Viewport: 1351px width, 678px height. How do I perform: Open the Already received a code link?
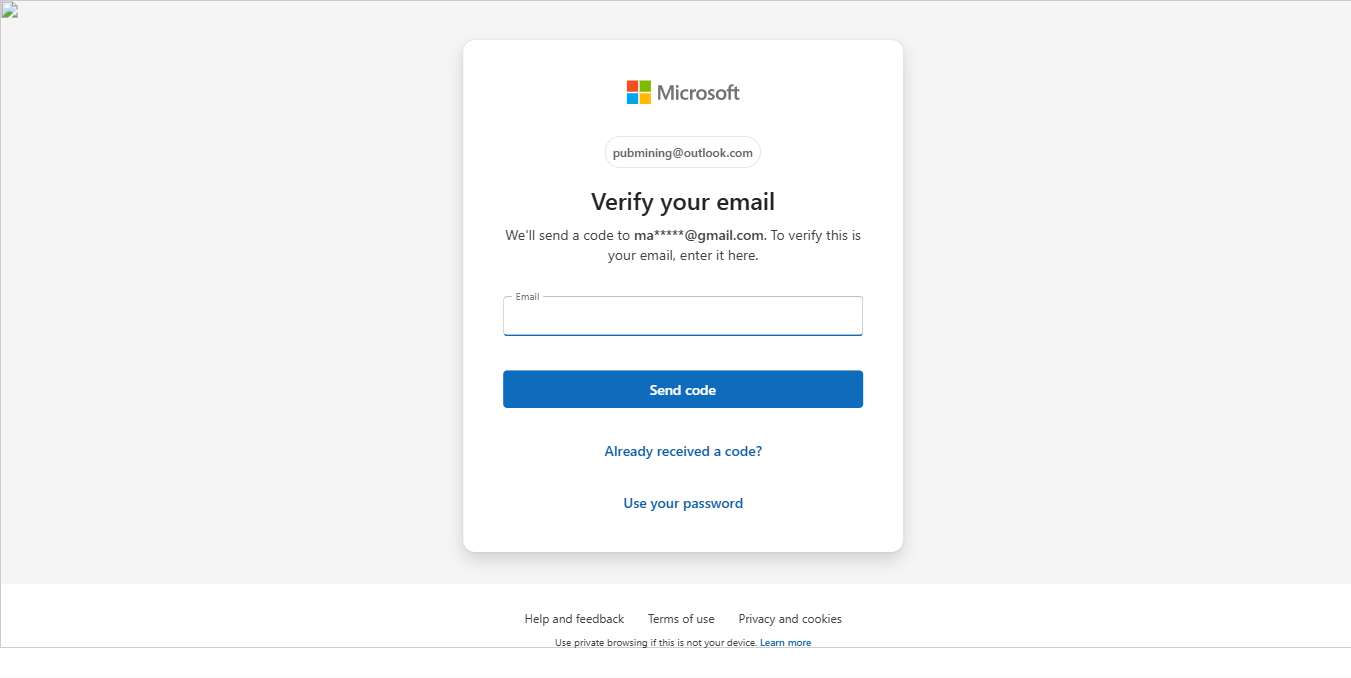[682, 451]
